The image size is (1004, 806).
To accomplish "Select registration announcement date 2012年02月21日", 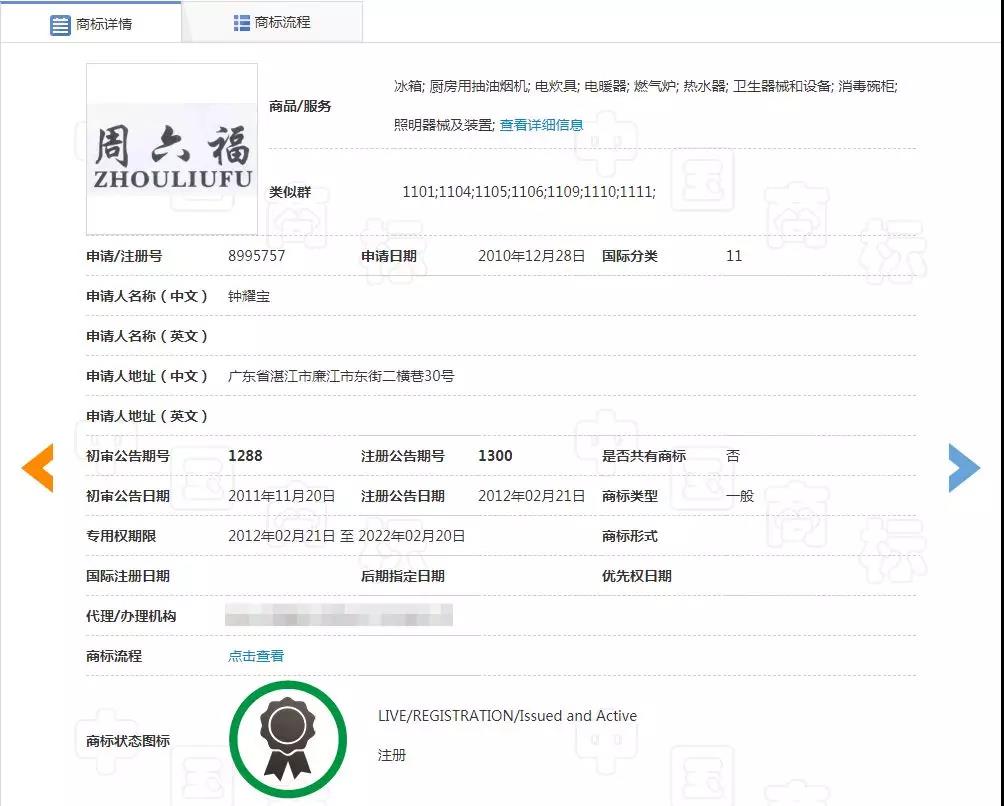I will click(531, 496).
